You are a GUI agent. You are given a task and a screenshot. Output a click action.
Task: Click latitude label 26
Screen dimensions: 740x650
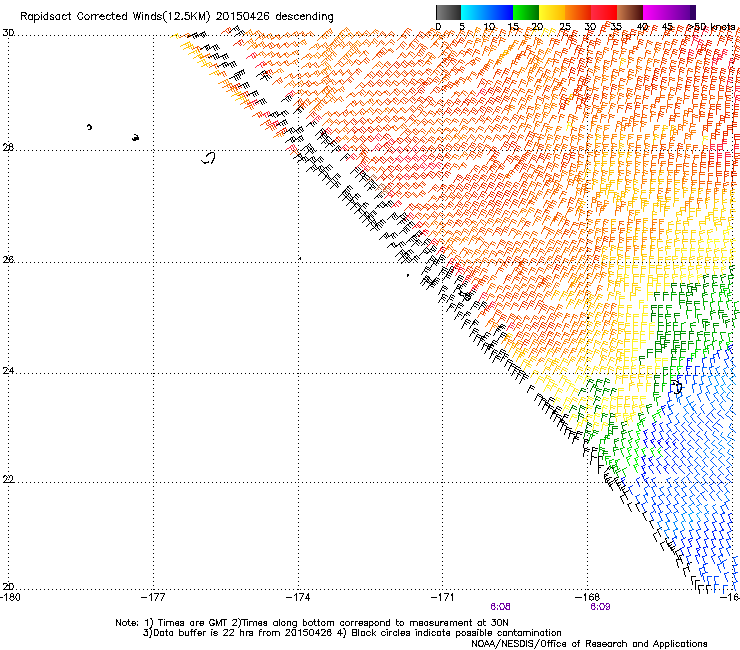(x=8, y=260)
